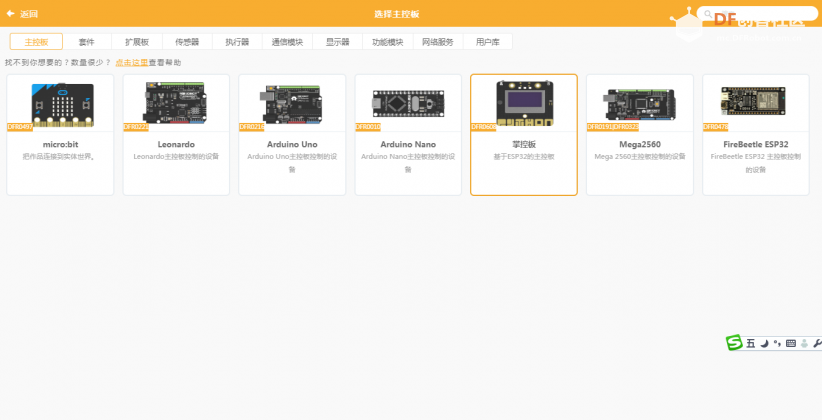The image size is (822, 420).
Task: Open the 扩展板 tab
Action: (x=137, y=42)
